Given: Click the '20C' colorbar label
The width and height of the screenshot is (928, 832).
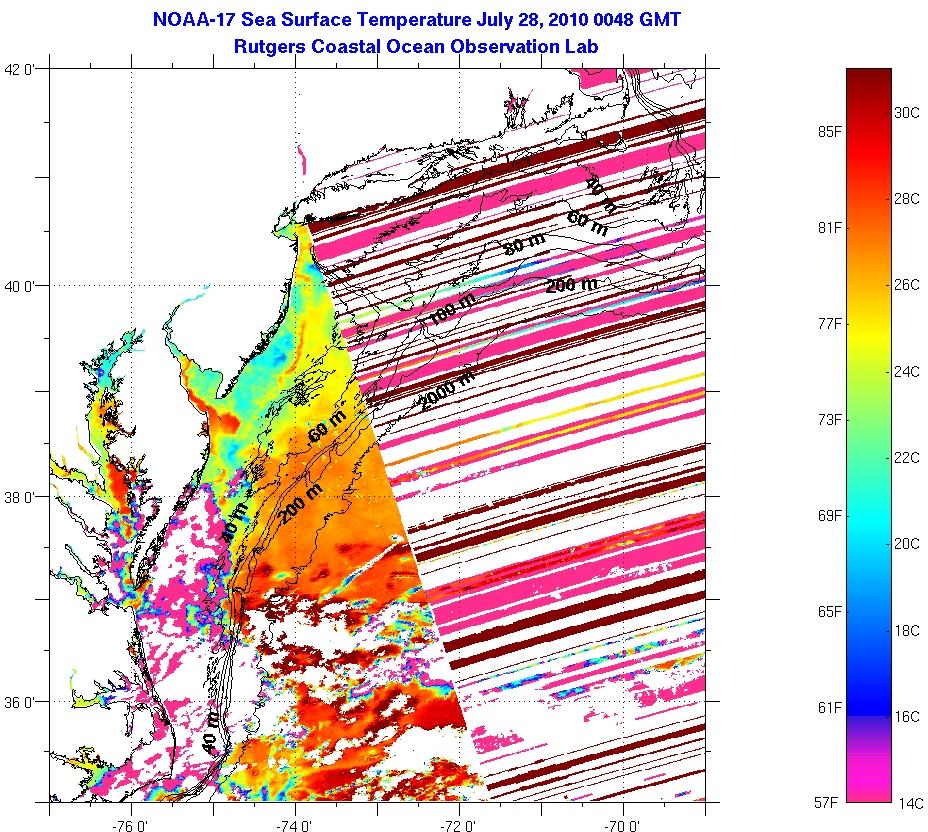Looking at the screenshot, I should (x=907, y=544).
